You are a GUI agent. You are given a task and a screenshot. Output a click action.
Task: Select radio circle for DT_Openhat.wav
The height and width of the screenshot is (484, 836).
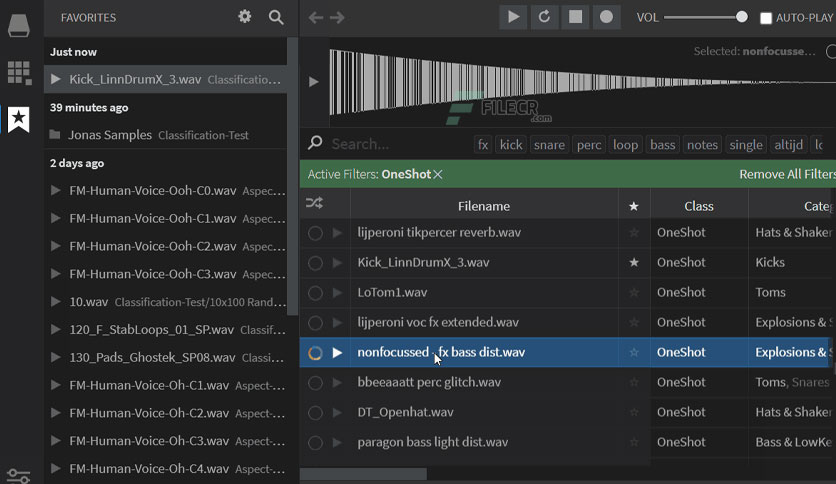[x=315, y=413]
